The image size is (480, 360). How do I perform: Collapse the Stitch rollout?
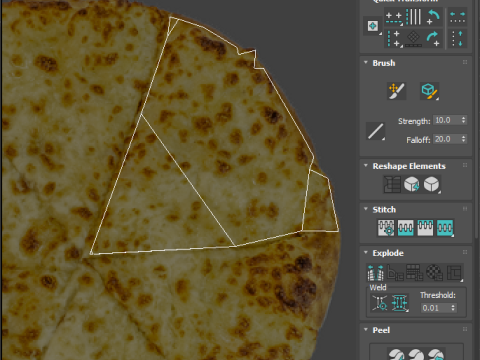366,209
